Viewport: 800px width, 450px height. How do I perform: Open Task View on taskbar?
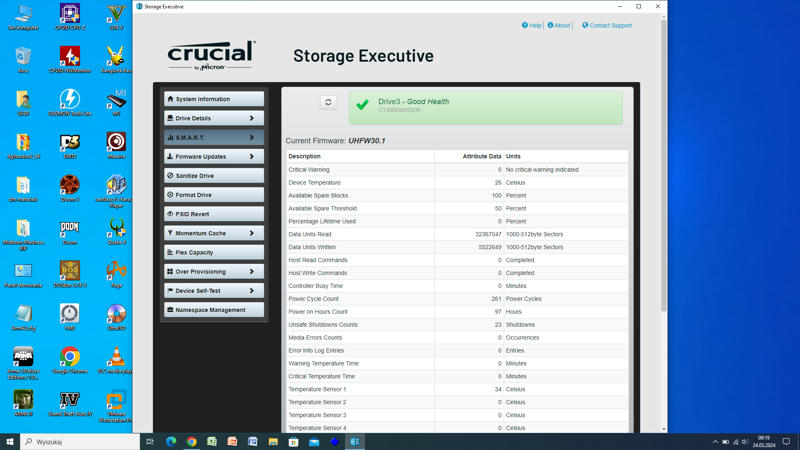[x=150, y=442]
